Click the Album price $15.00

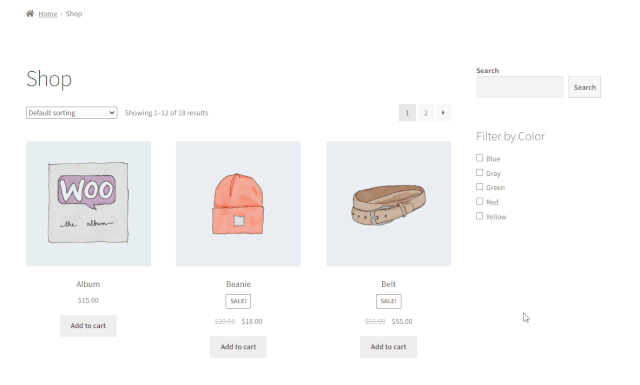pos(88,300)
